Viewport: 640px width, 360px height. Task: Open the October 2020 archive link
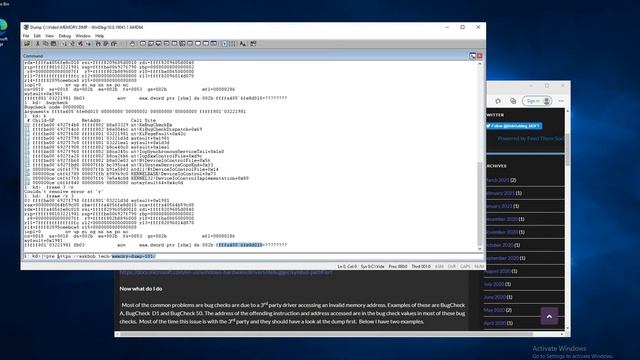(499, 245)
